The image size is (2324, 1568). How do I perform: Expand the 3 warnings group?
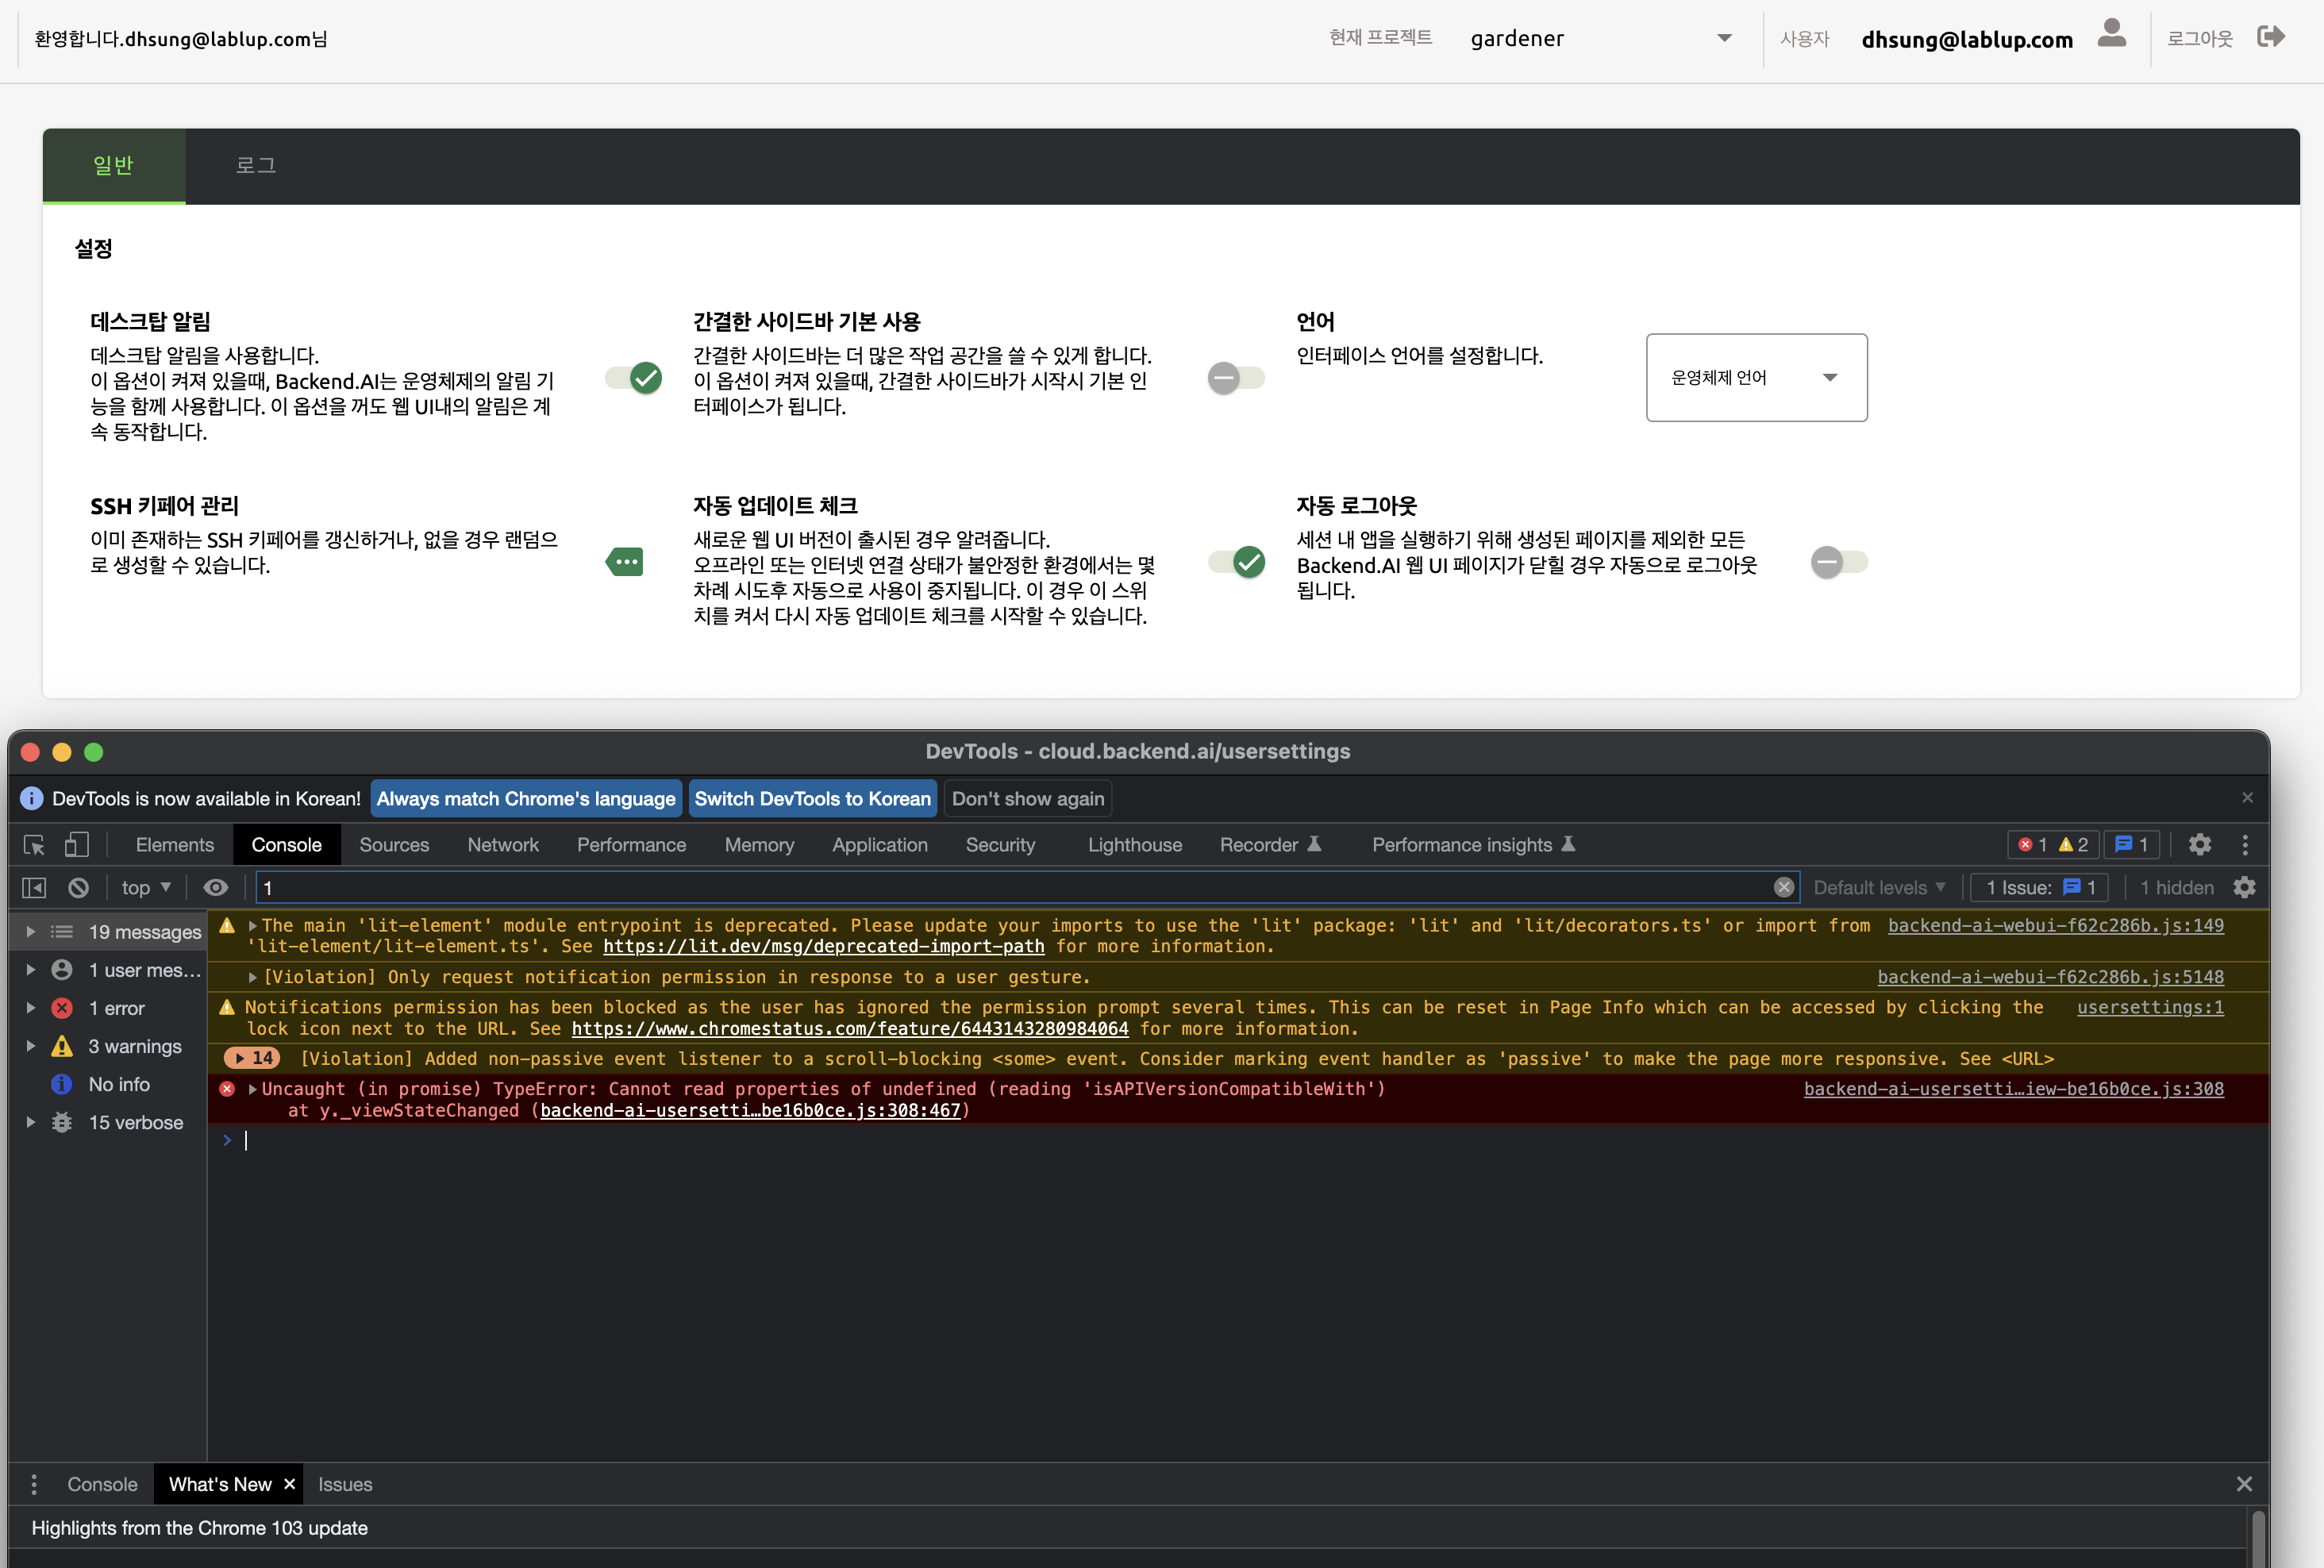[31, 1046]
